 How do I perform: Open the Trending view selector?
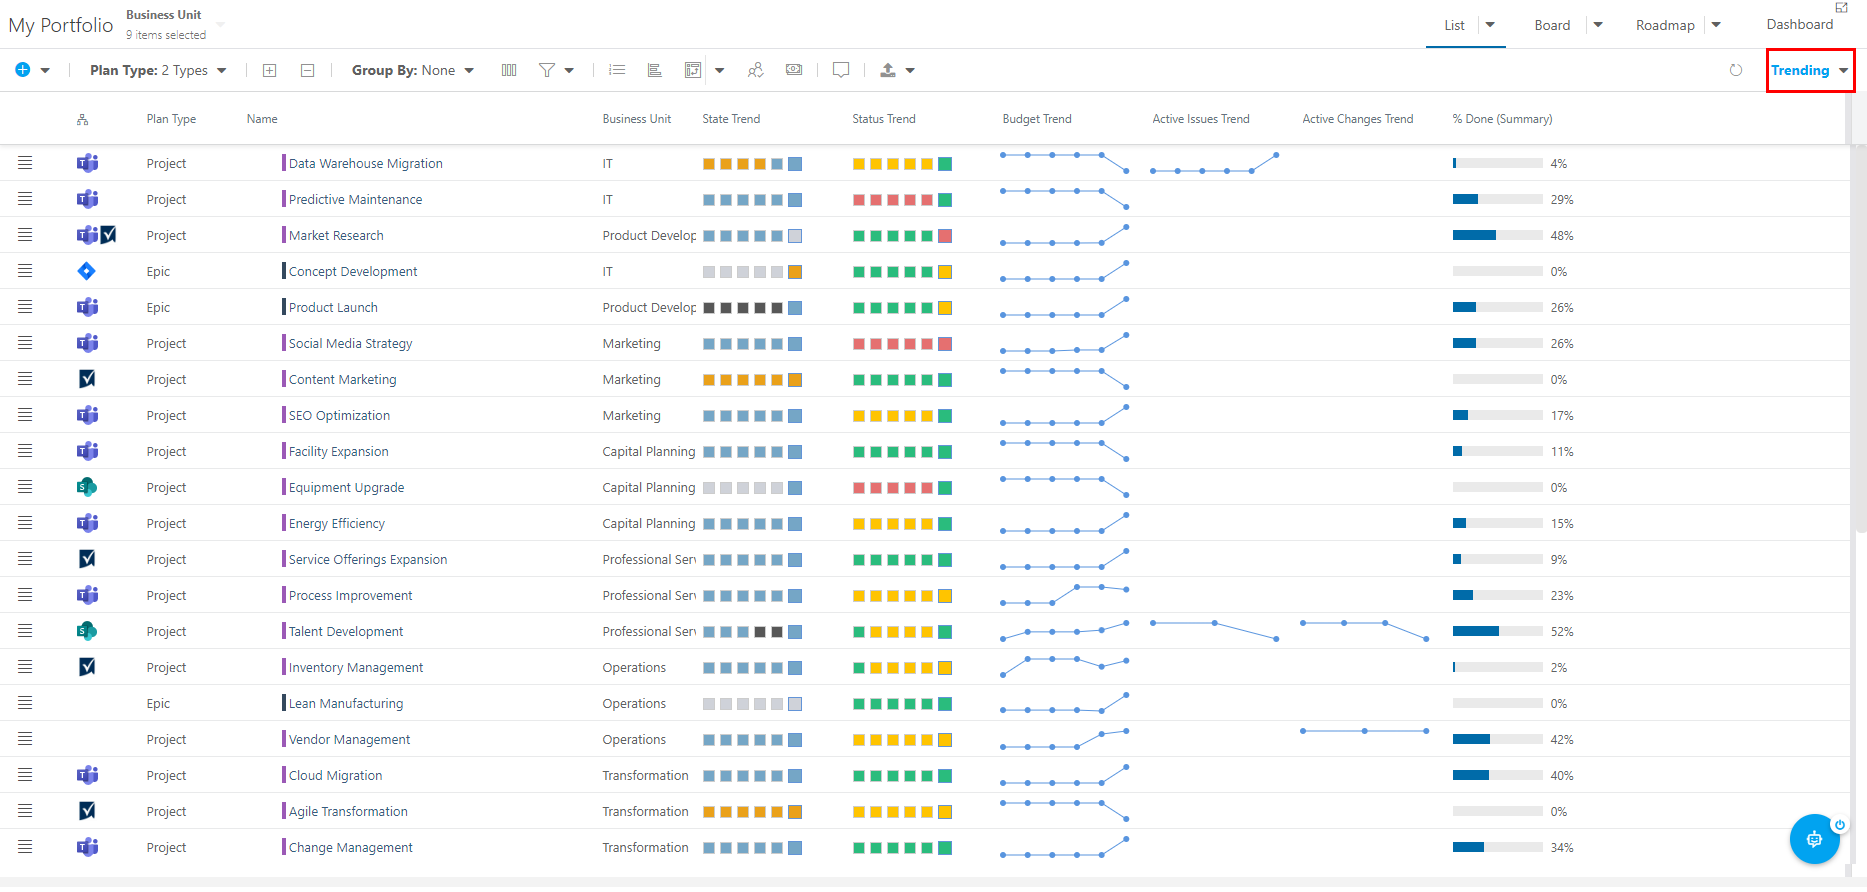(1810, 70)
